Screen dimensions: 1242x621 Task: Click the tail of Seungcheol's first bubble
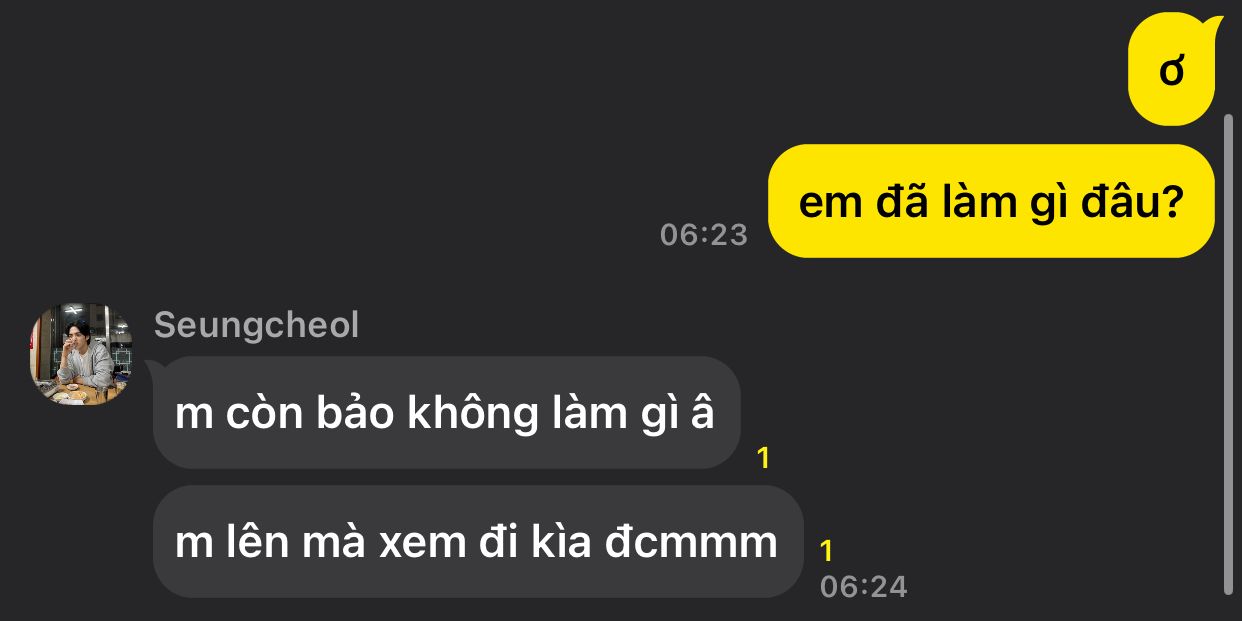click(156, 368)
